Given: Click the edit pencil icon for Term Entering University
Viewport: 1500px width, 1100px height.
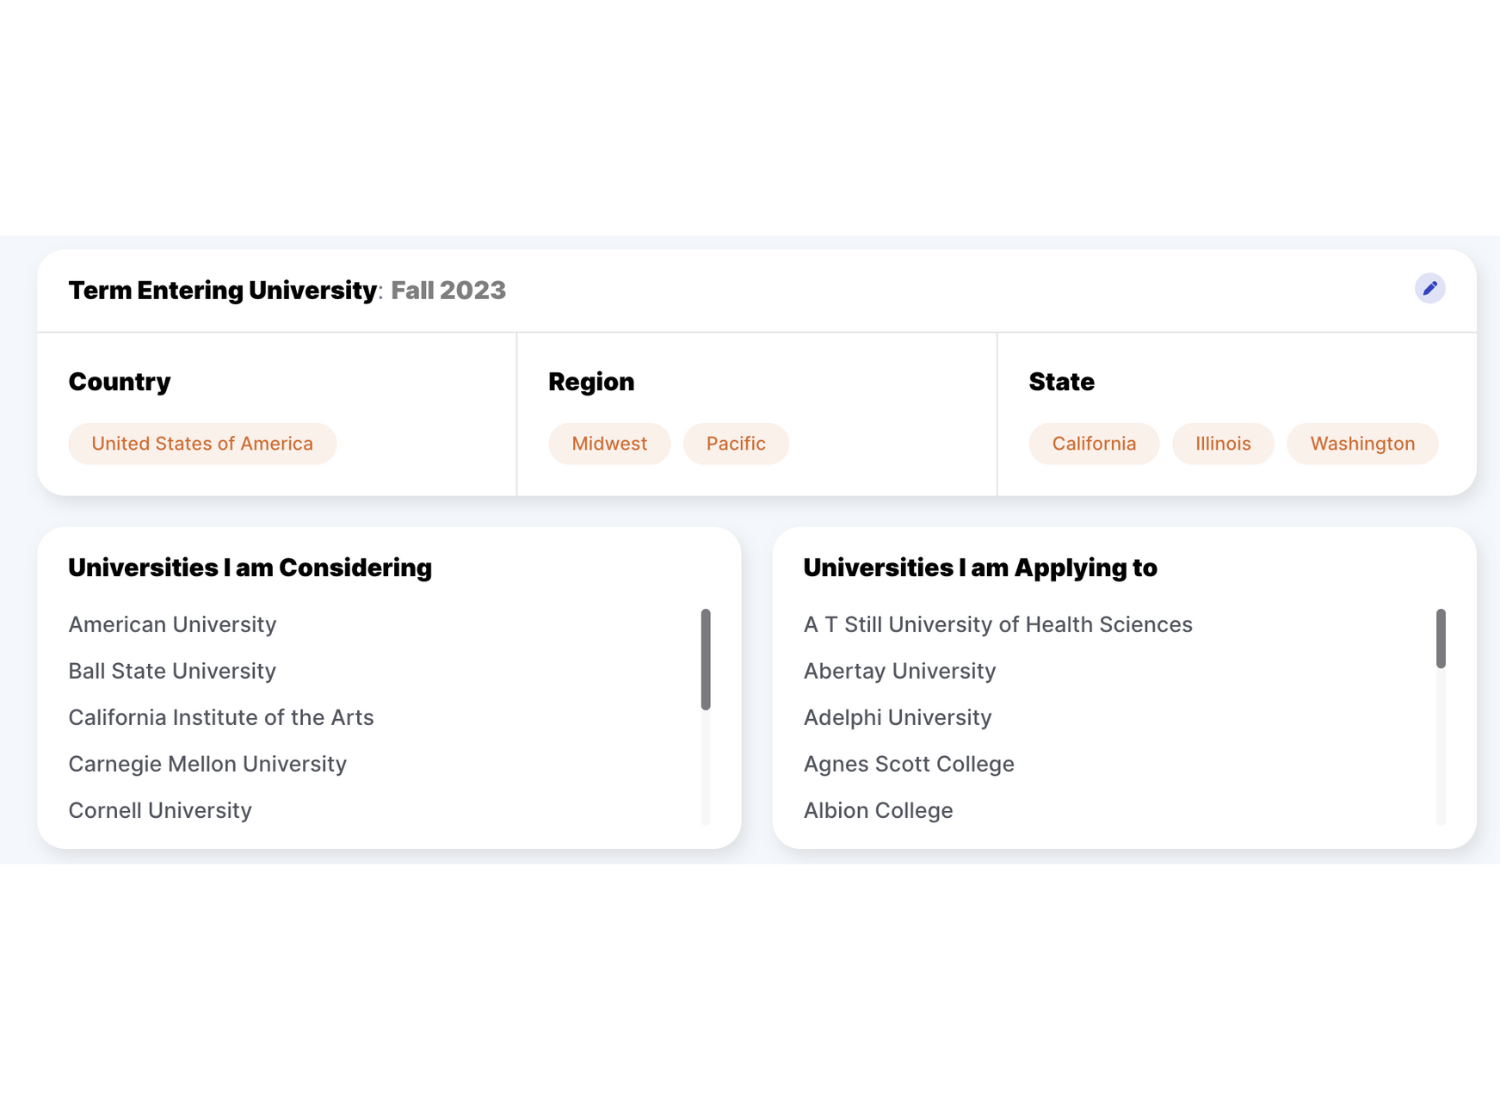Looking at the screenshot, I should 1430,289.
